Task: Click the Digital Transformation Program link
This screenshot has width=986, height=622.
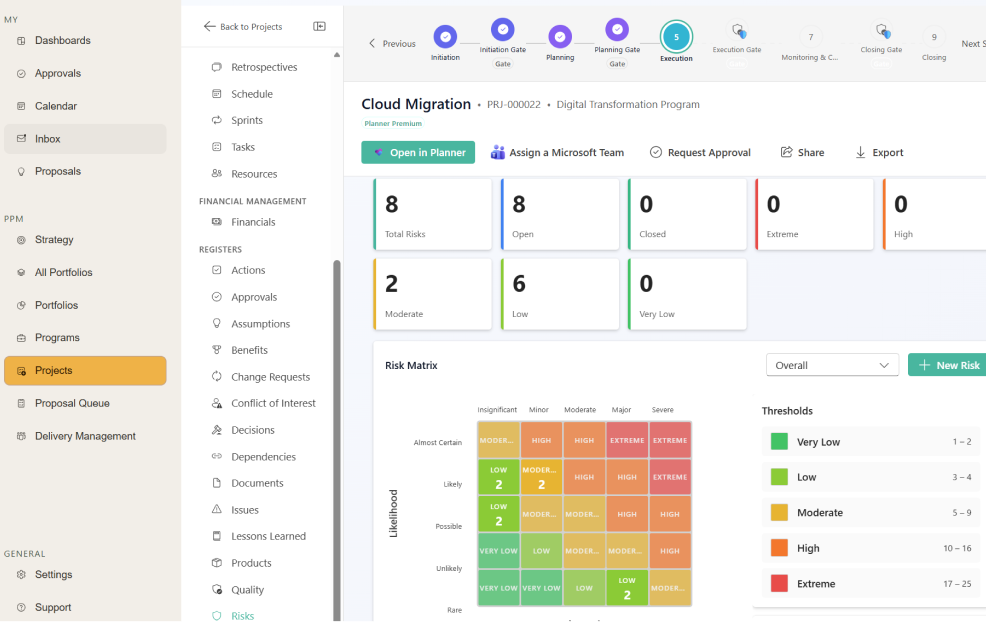Action: [628, 104]
